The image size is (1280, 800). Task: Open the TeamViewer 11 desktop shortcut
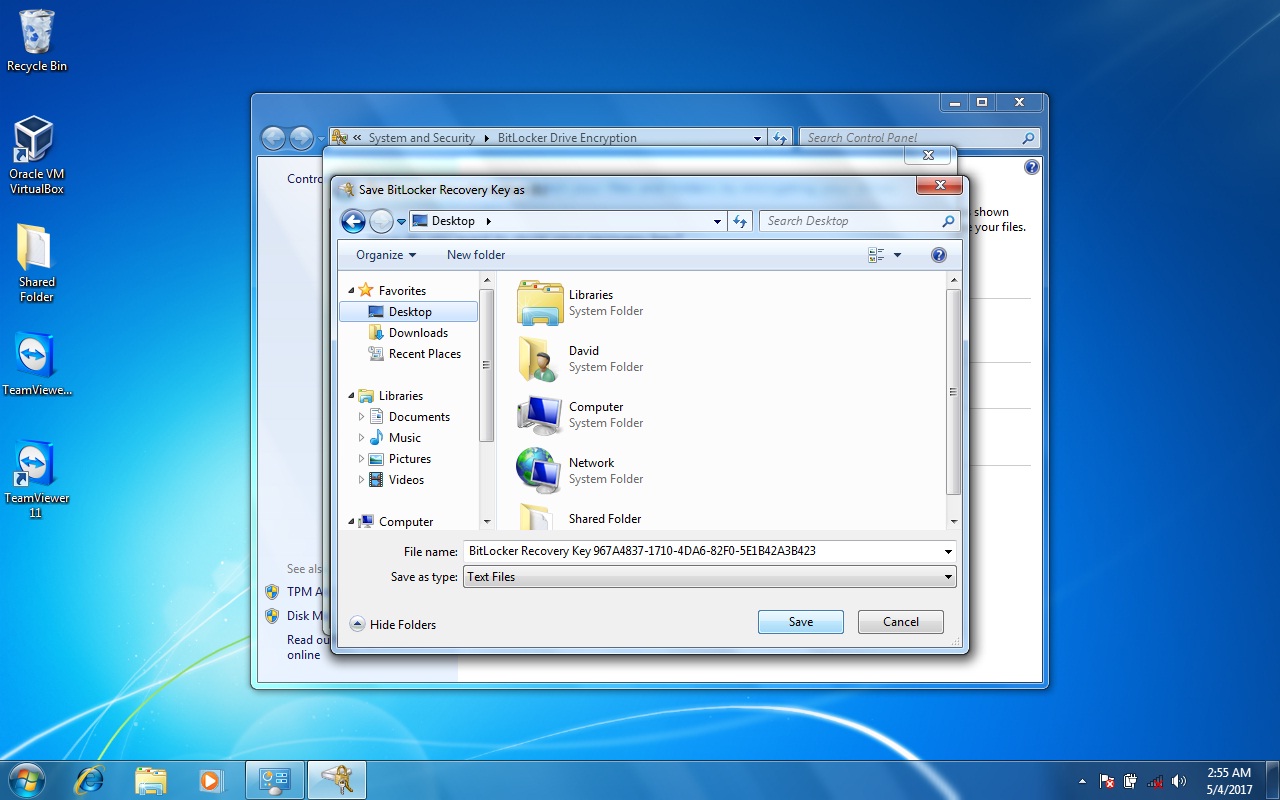pyautogui.click(x=36, y=479)
